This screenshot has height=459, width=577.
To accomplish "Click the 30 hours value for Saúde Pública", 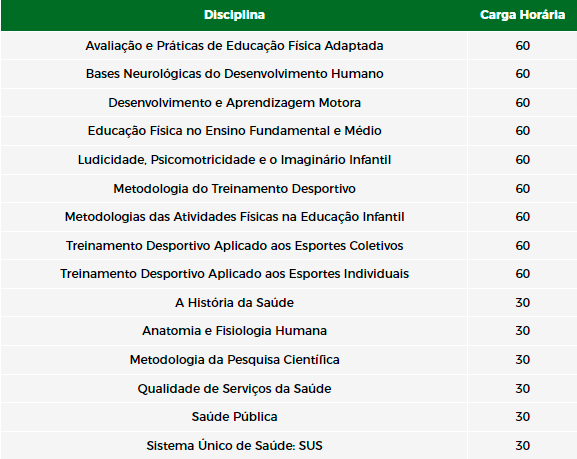I will click(523, 417).
